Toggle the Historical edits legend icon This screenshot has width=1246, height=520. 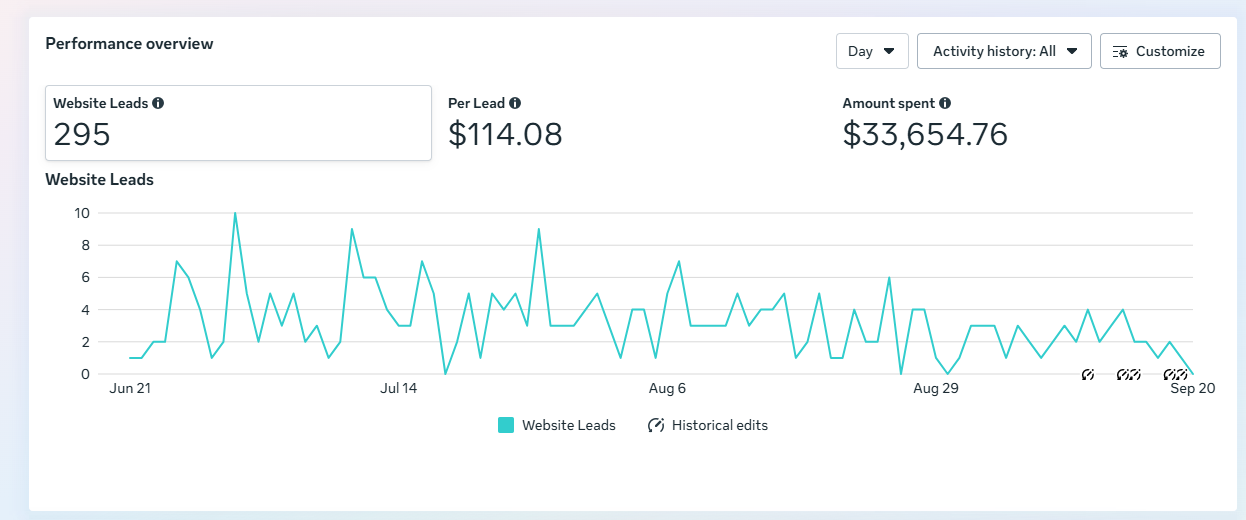[656, 425]
